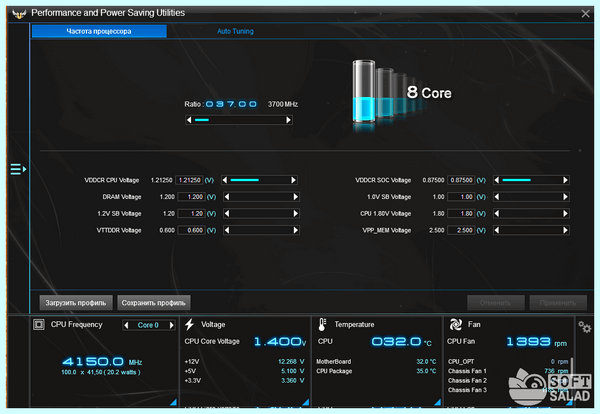
Task: Click Загрузить профиль button
Action: point(76,303)
